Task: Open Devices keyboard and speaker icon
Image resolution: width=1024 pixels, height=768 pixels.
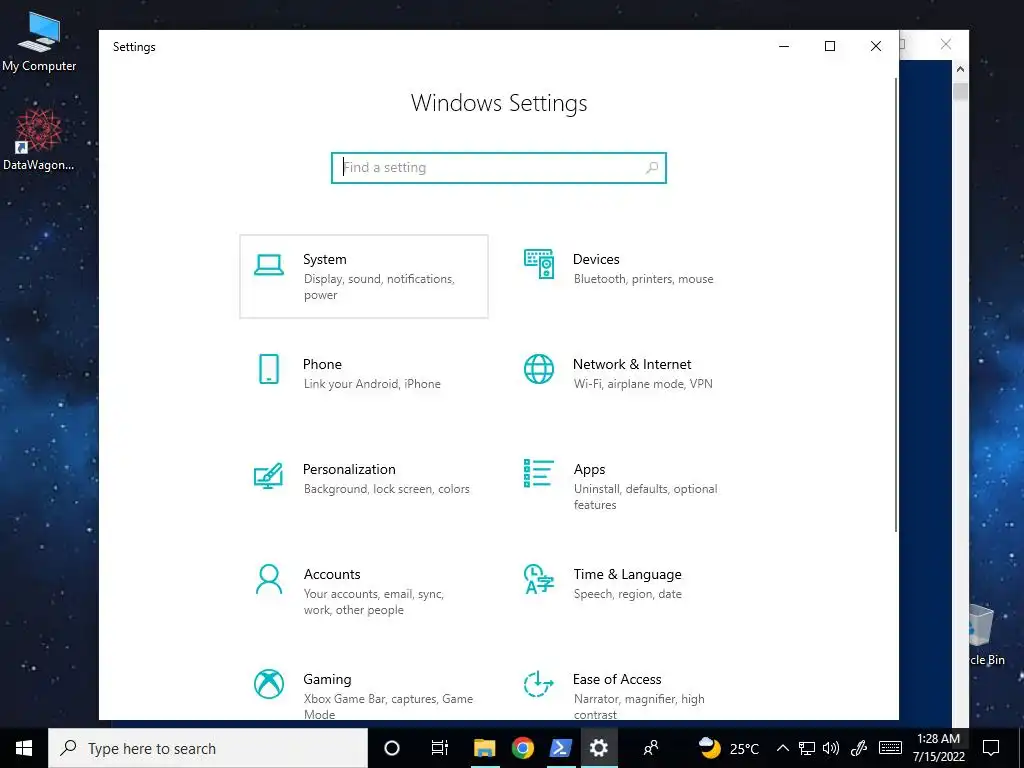Action: pyautogui.click(x=539, y=264)
